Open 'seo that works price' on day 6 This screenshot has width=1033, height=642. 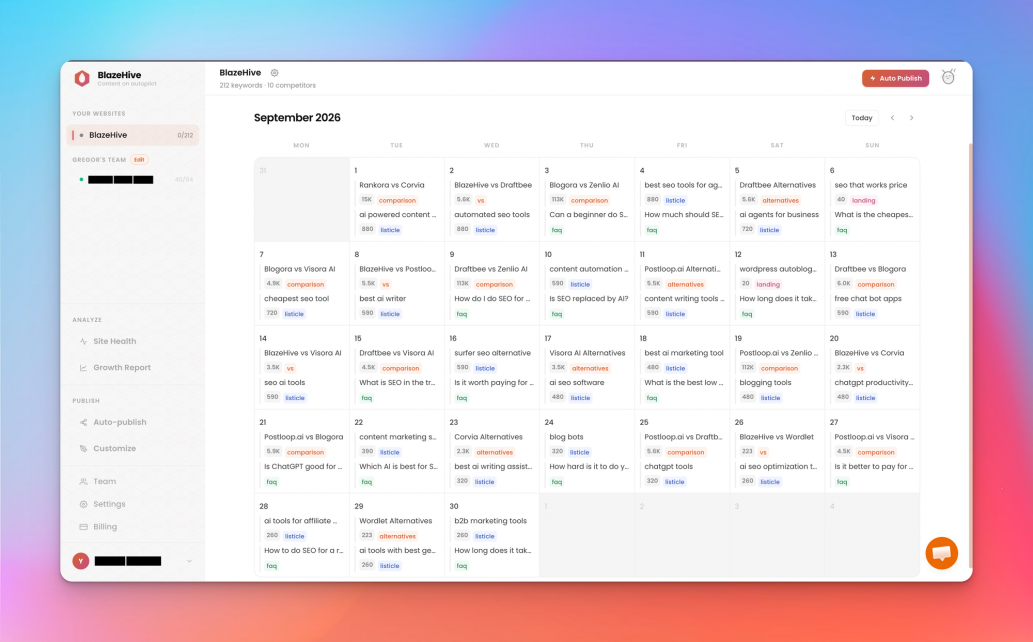(871, 185)
